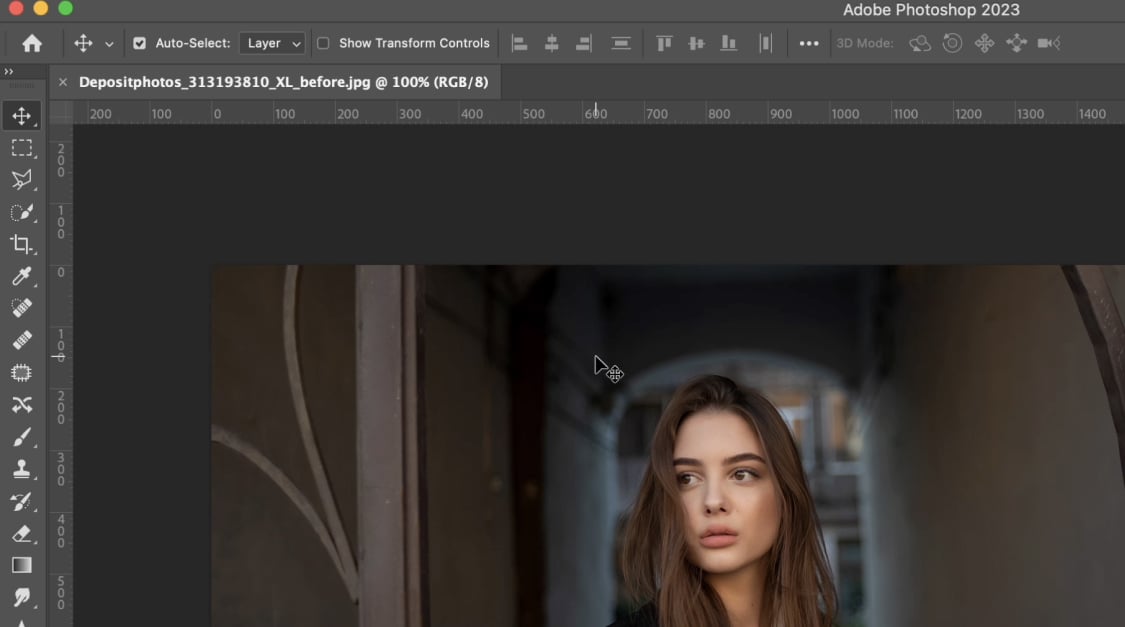Click the Move tool preset icon in options bar

pyautogui.click(x=83, y=43)
